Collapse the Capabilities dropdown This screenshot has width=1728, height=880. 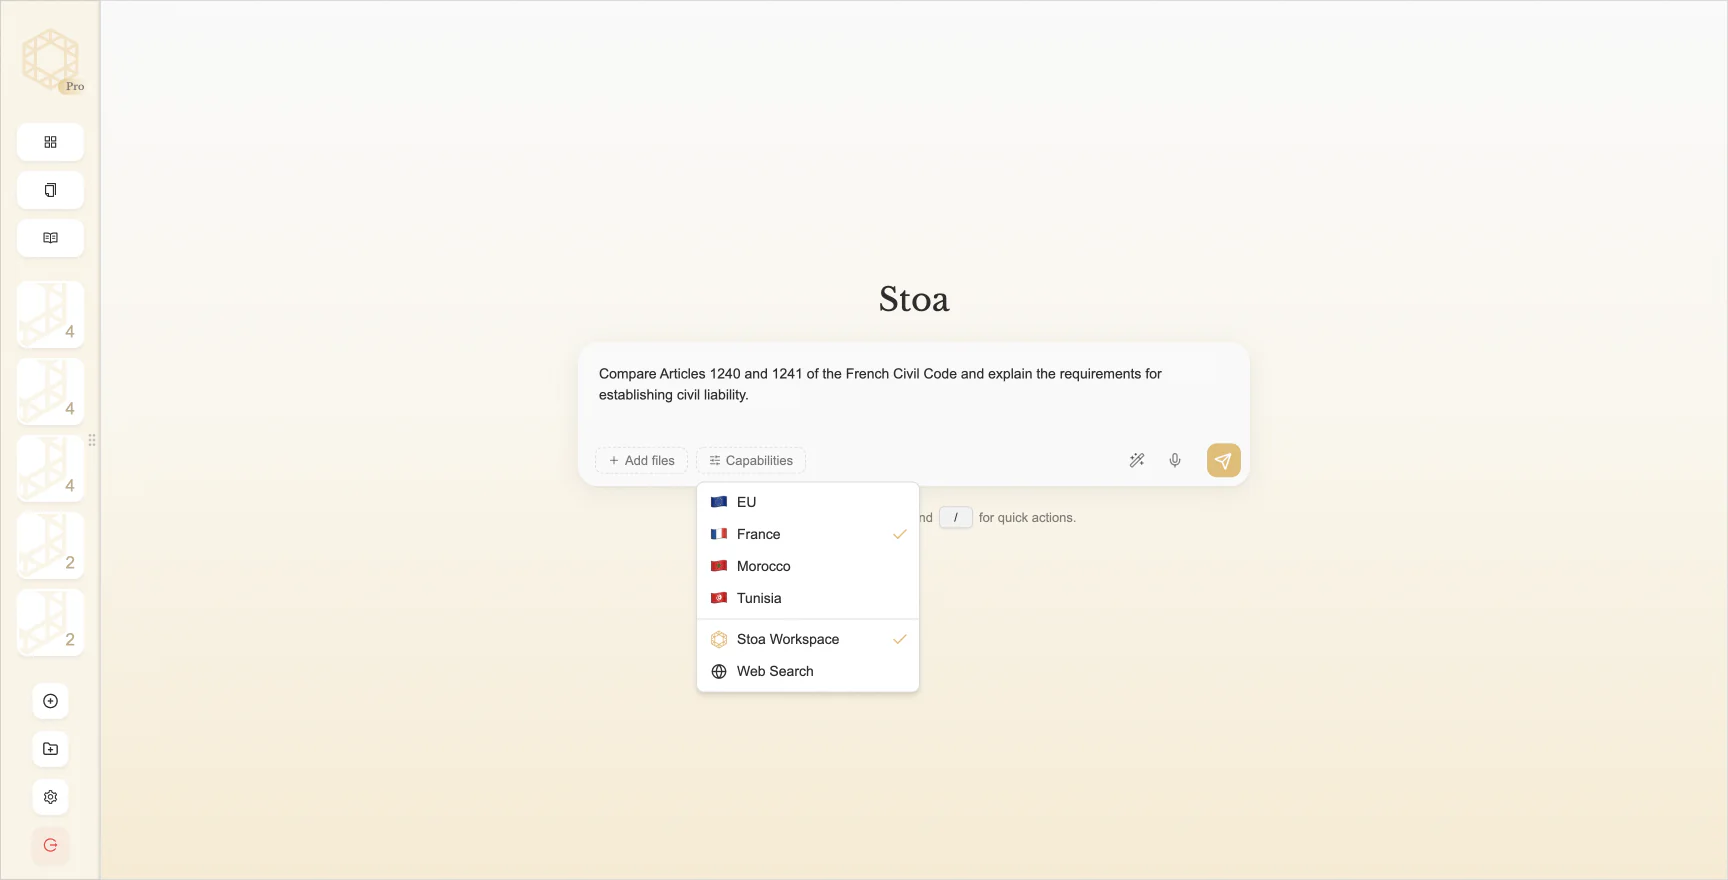(x=751, y=460)
